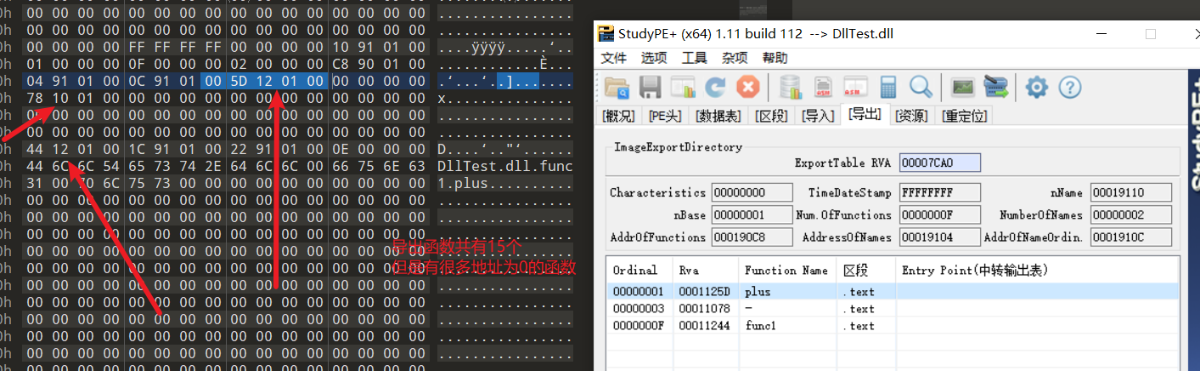Sort by the Function Name column header
Image resolution: width=1200 pixels, height=371 pixels.
click(x=787, y=270)
